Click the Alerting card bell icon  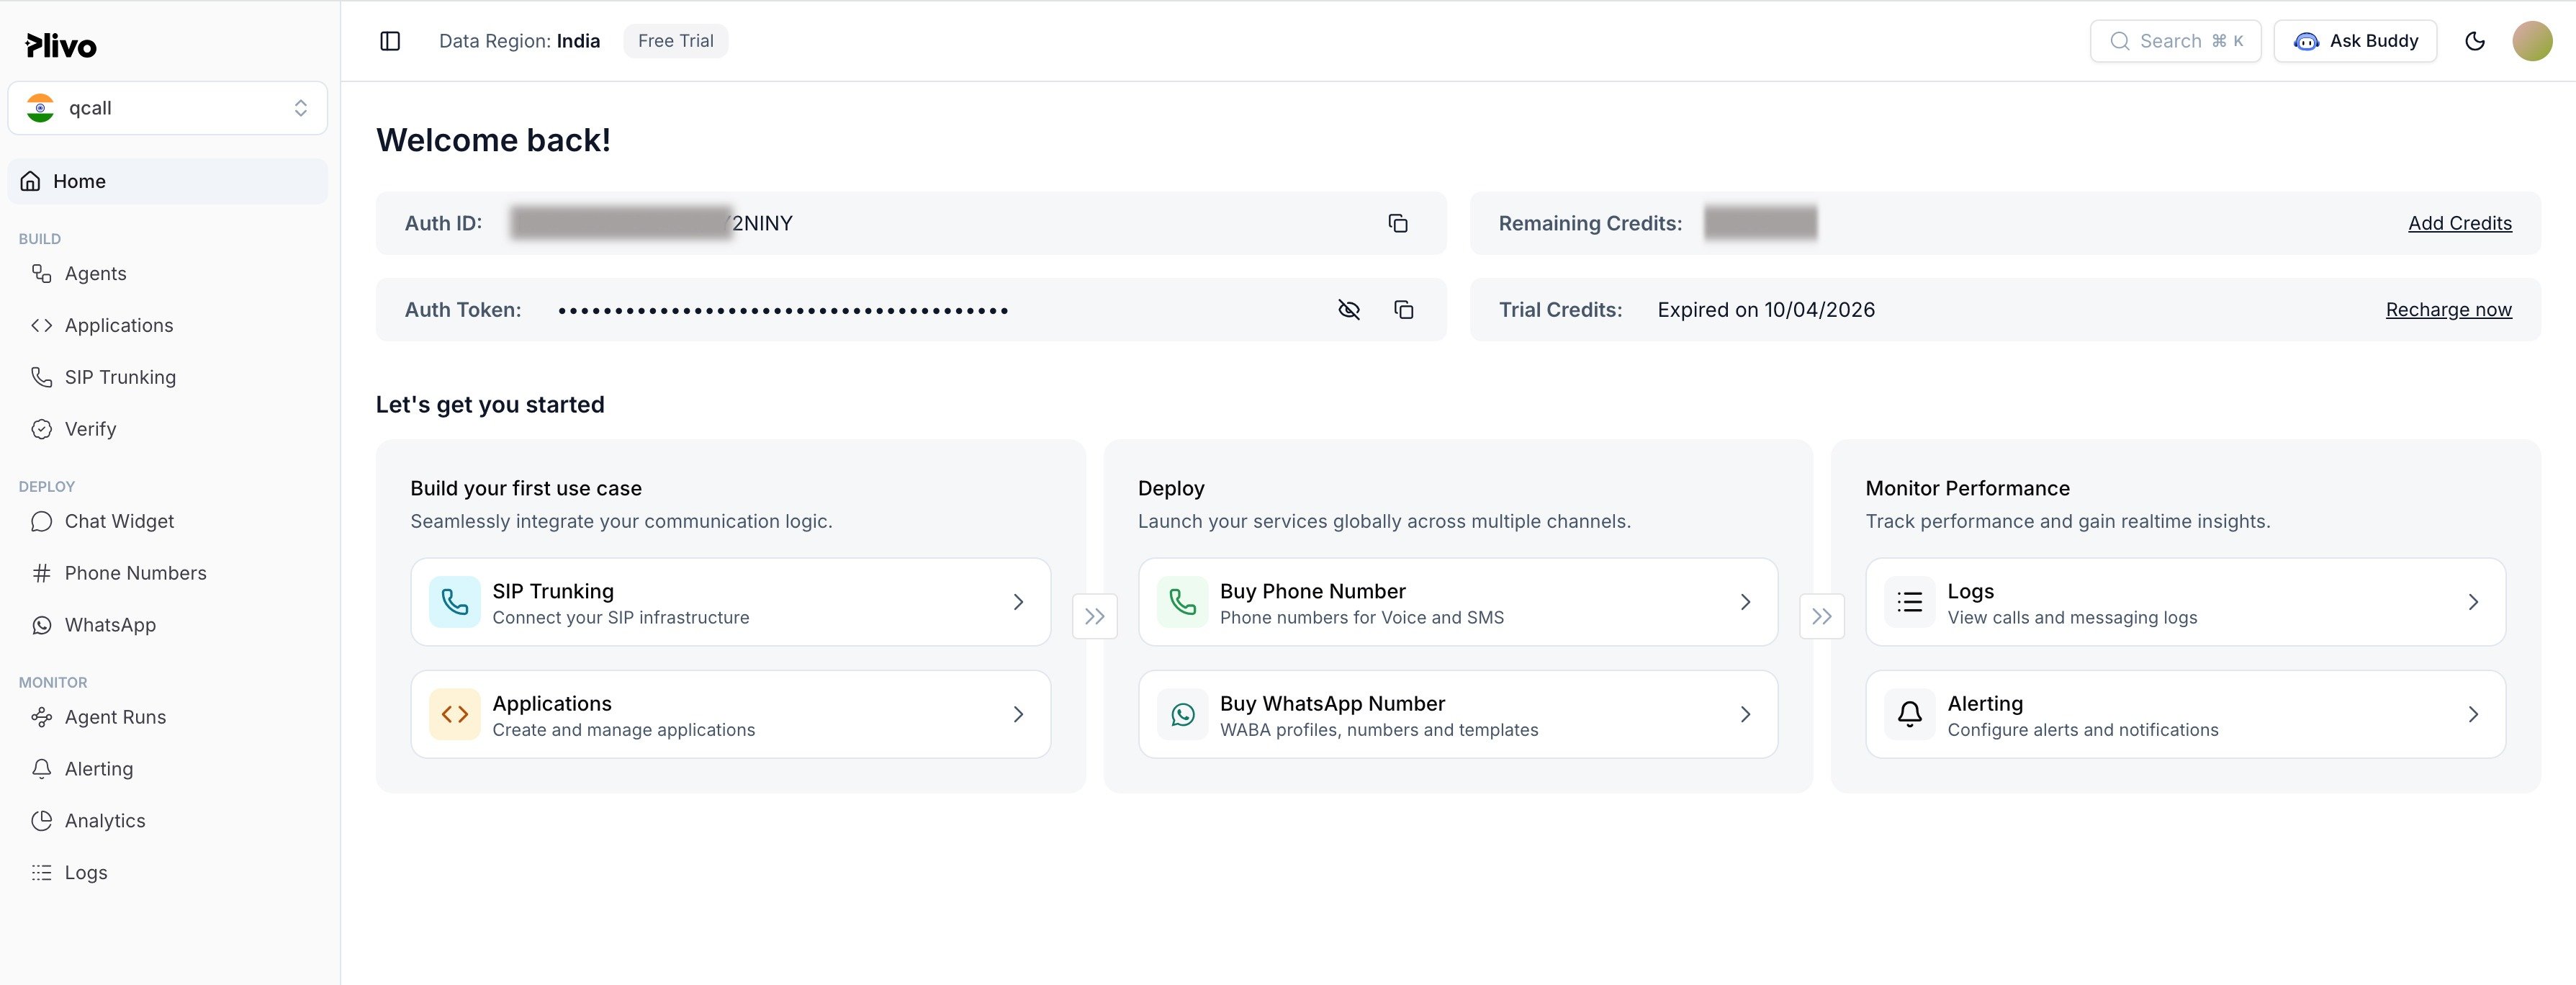pyautogui.click(x=1910, y=714)
